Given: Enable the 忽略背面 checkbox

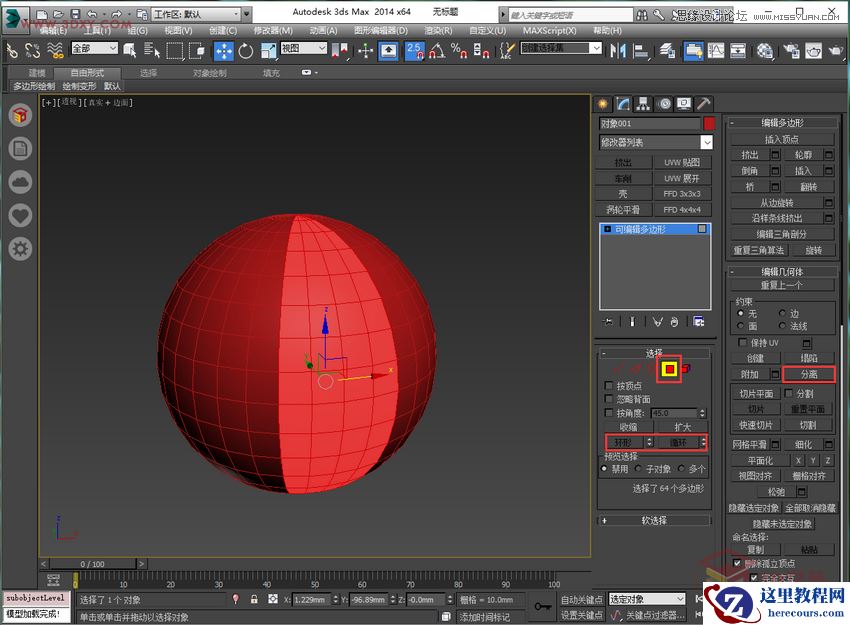Looking at the screenshot, I should click(608, 398).
